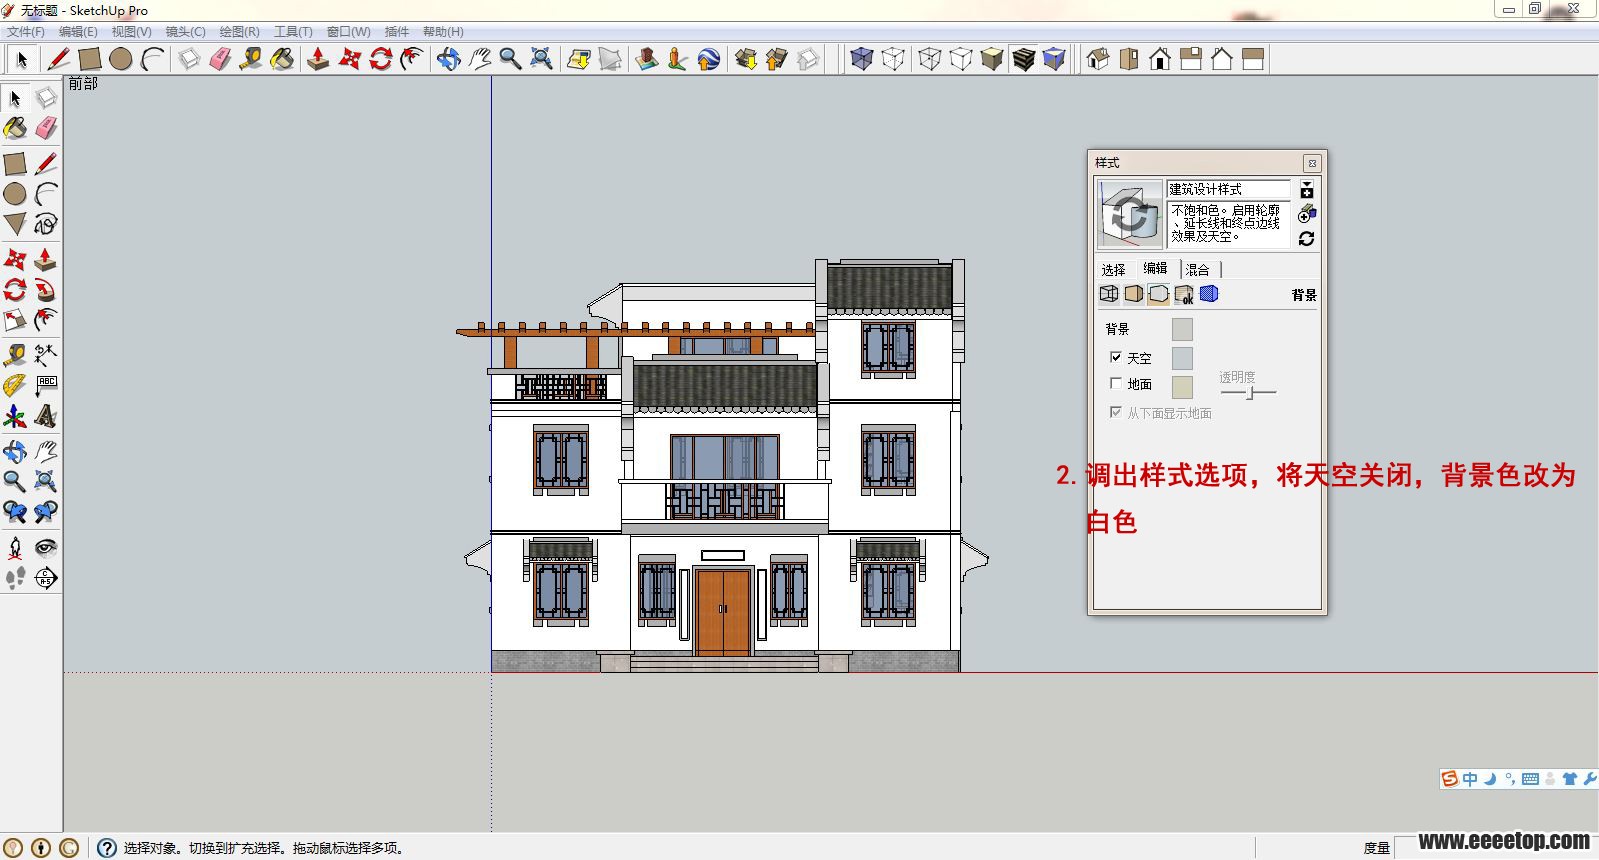This screenshot has height=860, width=1599.
Task: Open Watermark settings in Styles panel
Action: [1184, 294]
